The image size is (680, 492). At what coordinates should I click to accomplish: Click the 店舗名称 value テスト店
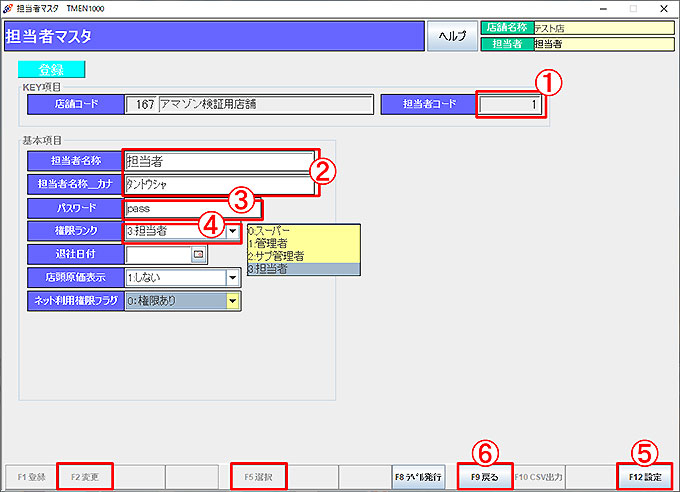[x=604, y=28]
